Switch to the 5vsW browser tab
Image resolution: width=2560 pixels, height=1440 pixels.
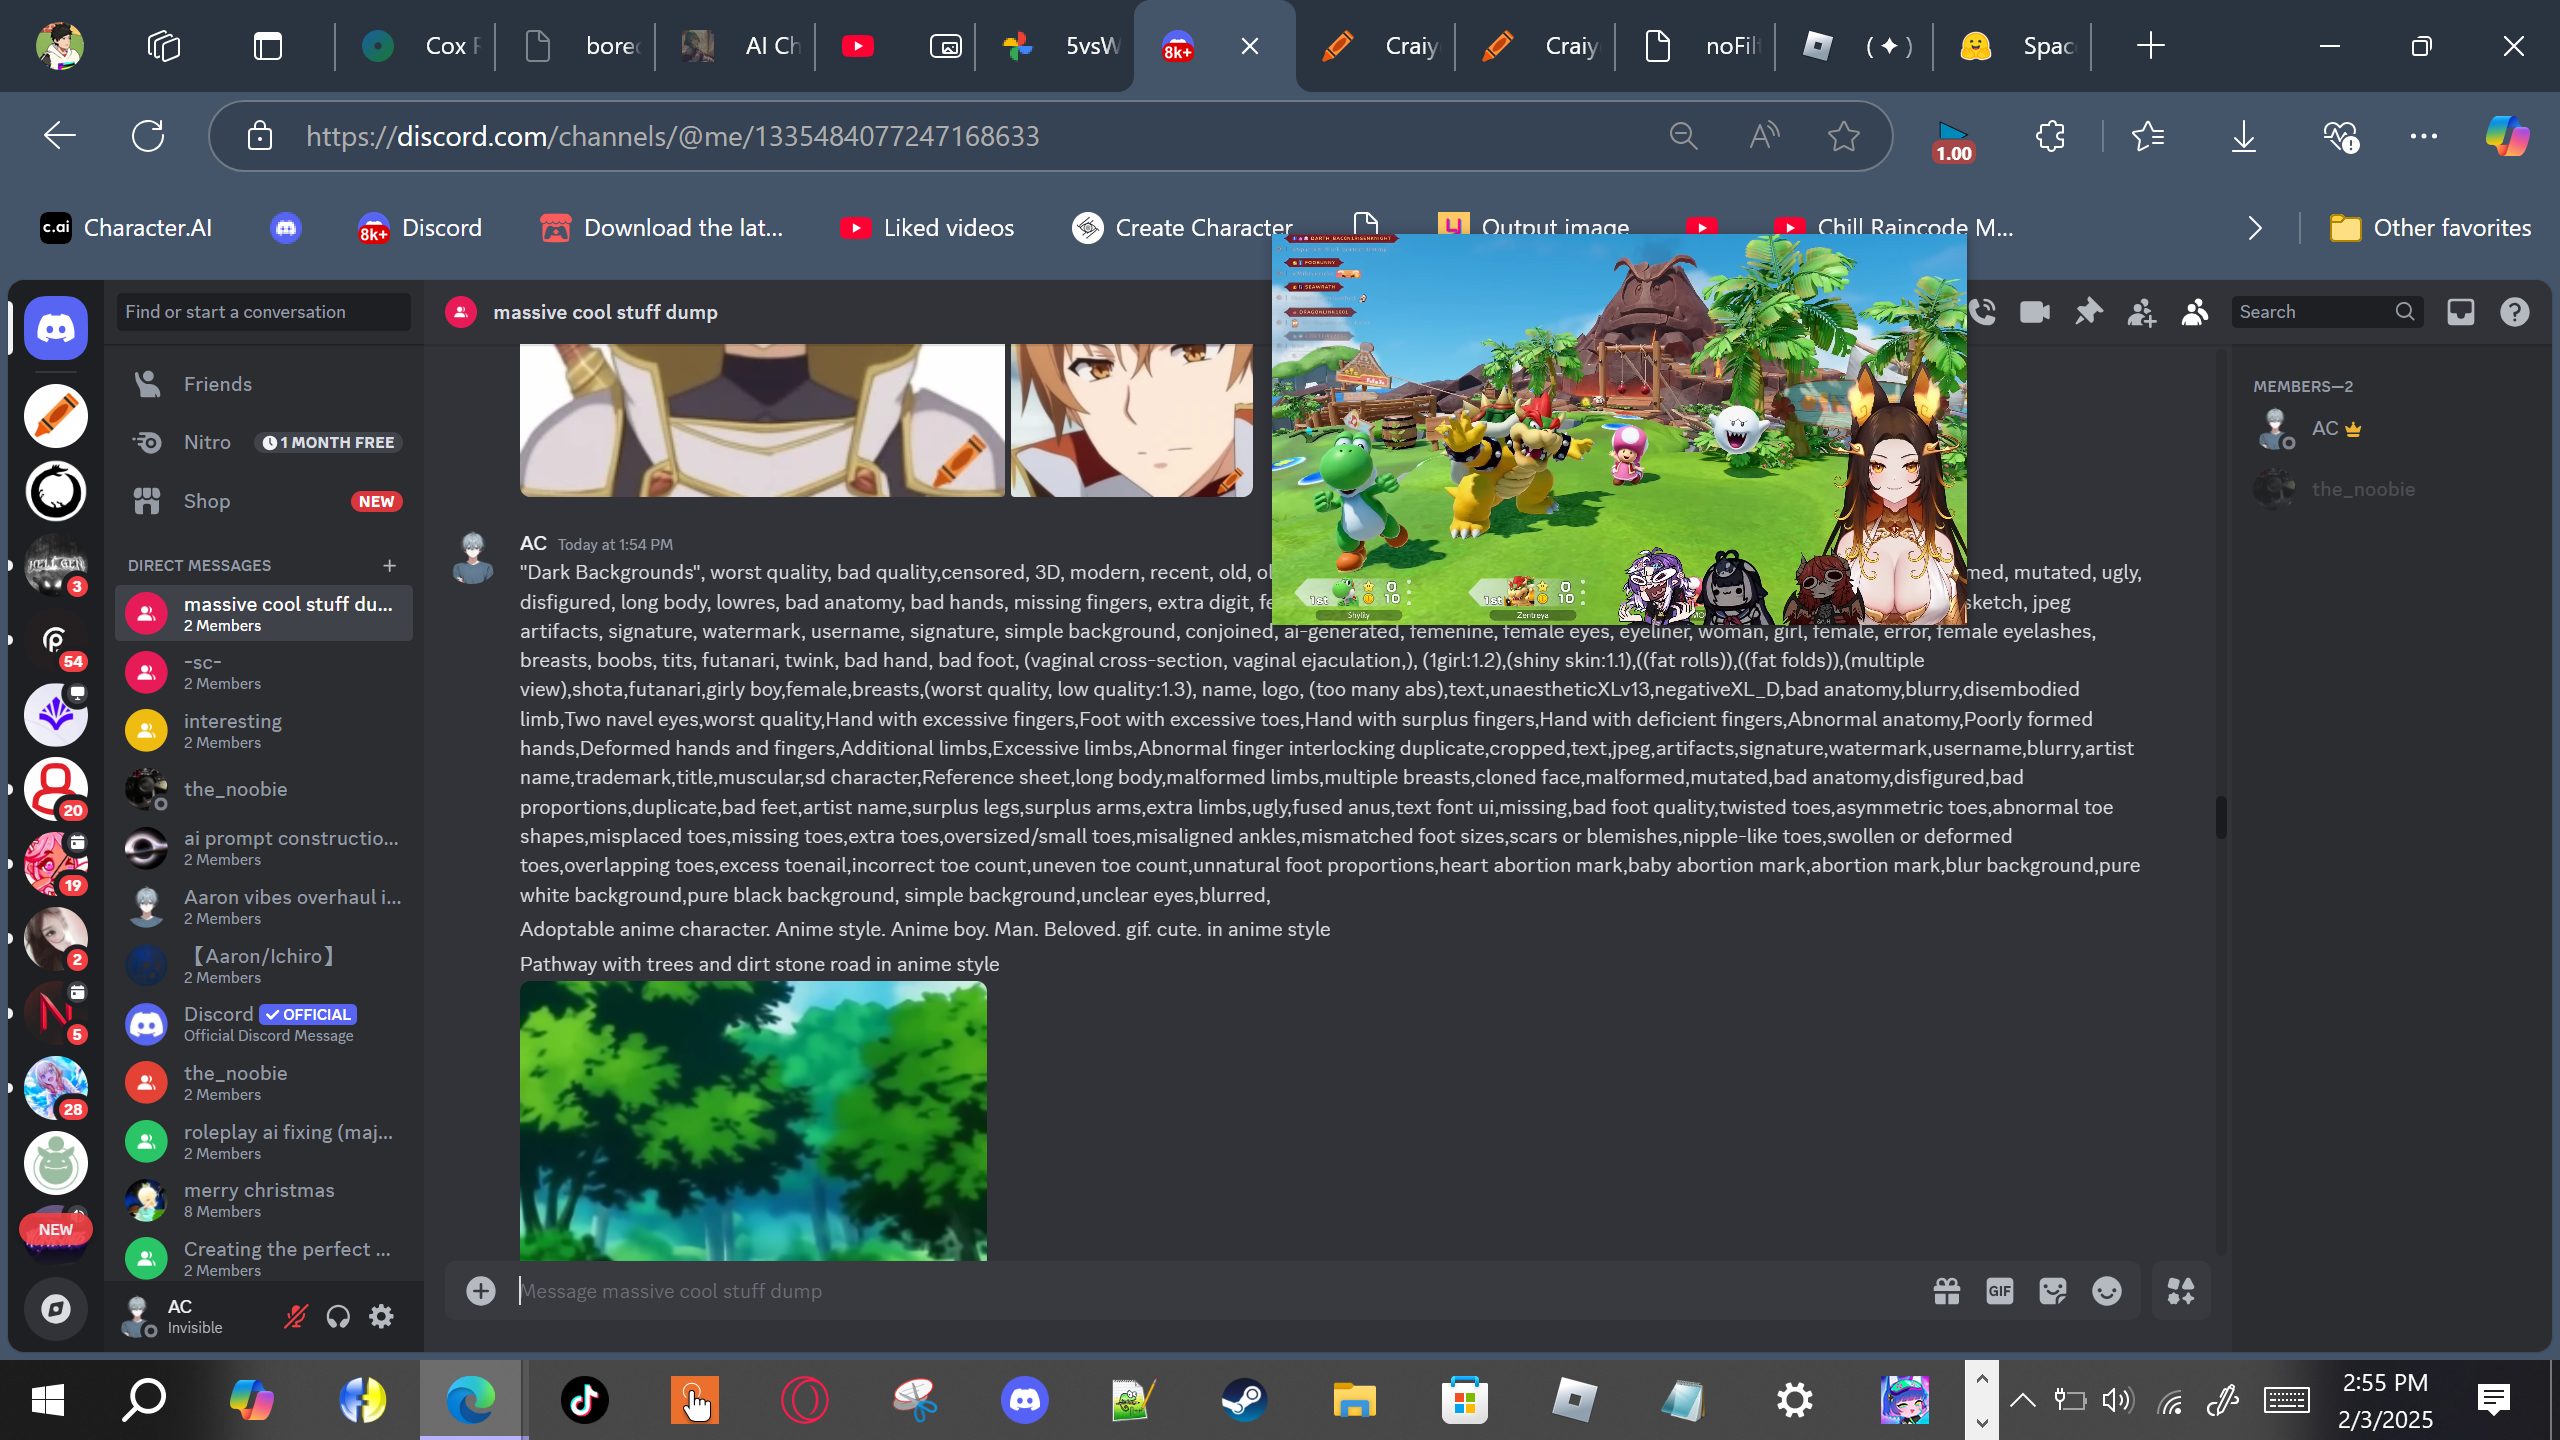click(x=1062, y=46)
